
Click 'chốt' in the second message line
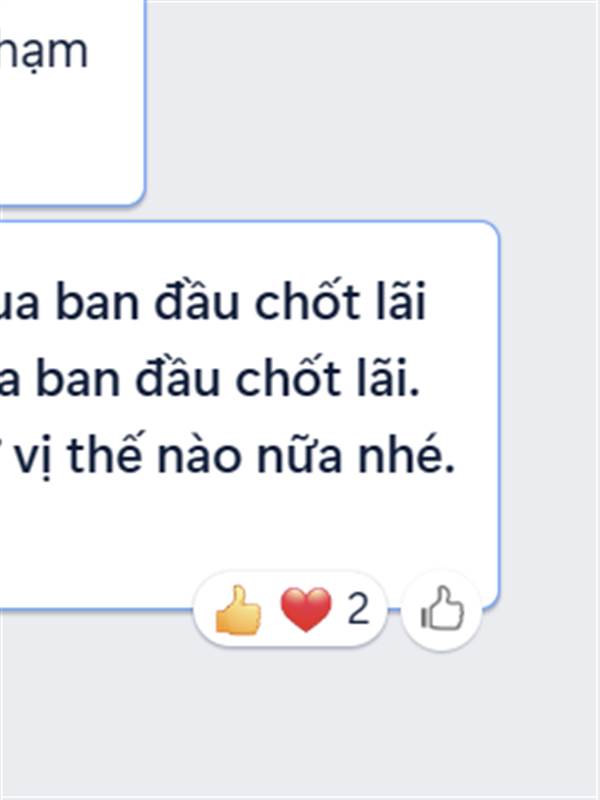point(288,378)
